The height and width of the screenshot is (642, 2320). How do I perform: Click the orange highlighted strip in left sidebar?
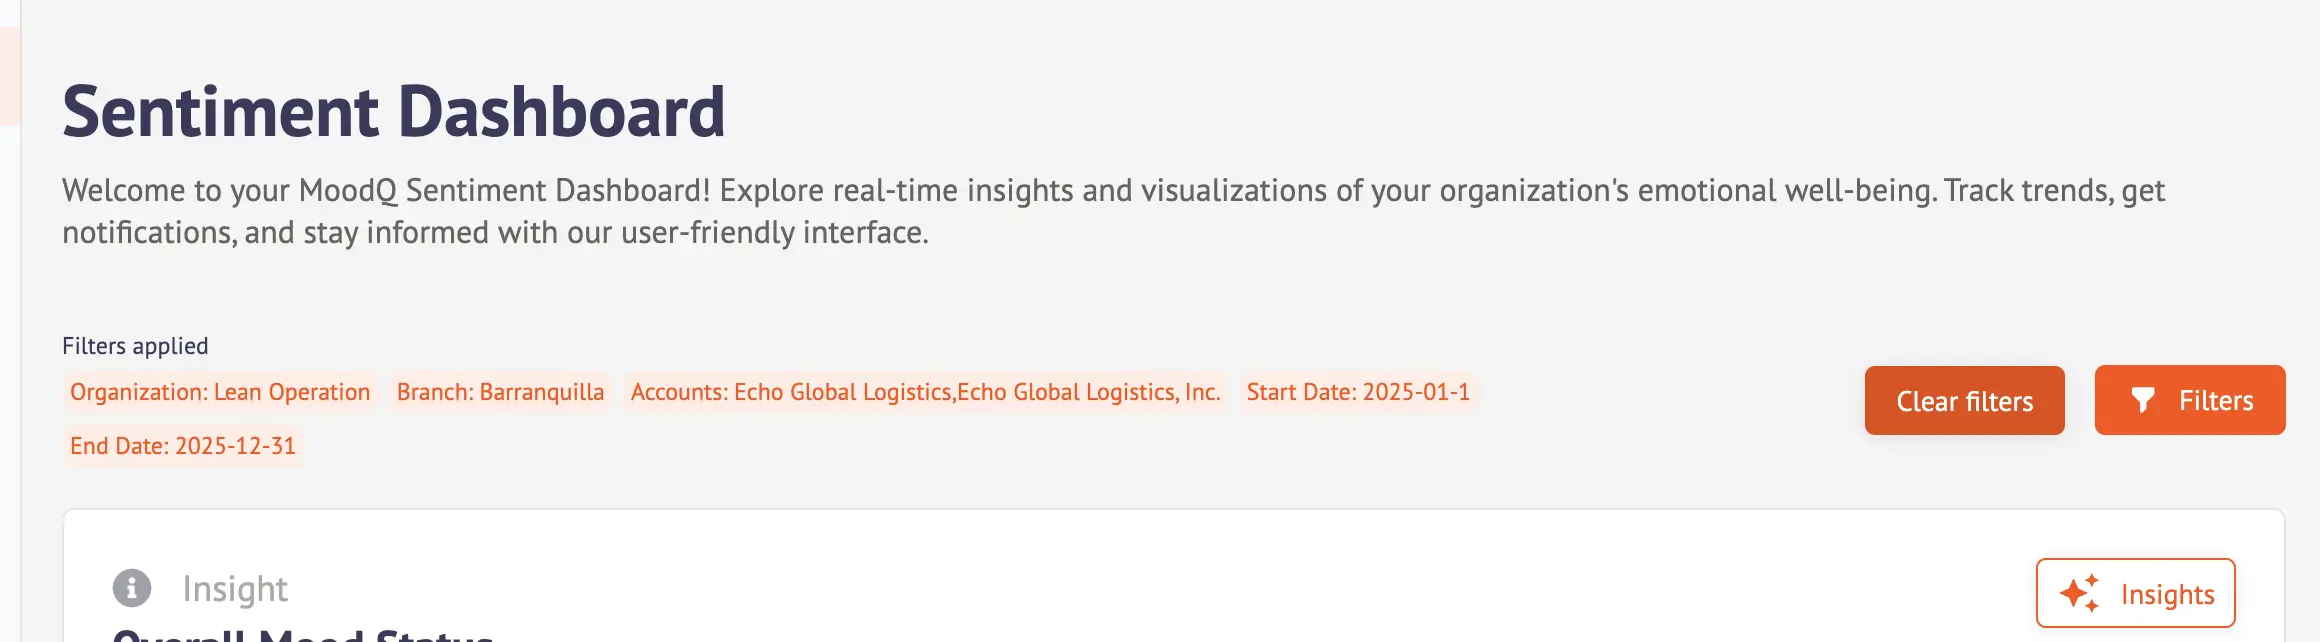pyautogui.click(x=9, y=76)
